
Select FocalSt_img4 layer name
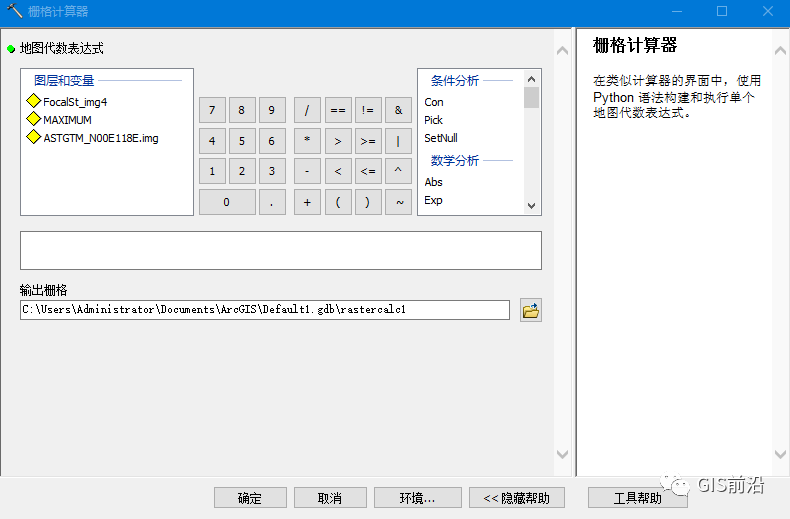(x=75, y=102)
